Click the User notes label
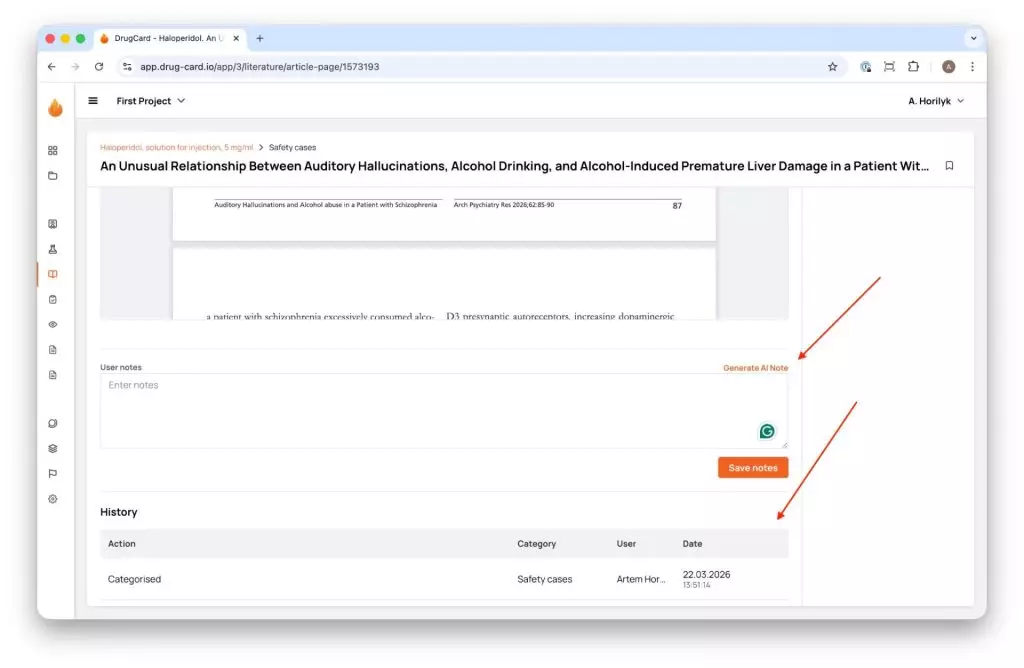 point(121,368)
